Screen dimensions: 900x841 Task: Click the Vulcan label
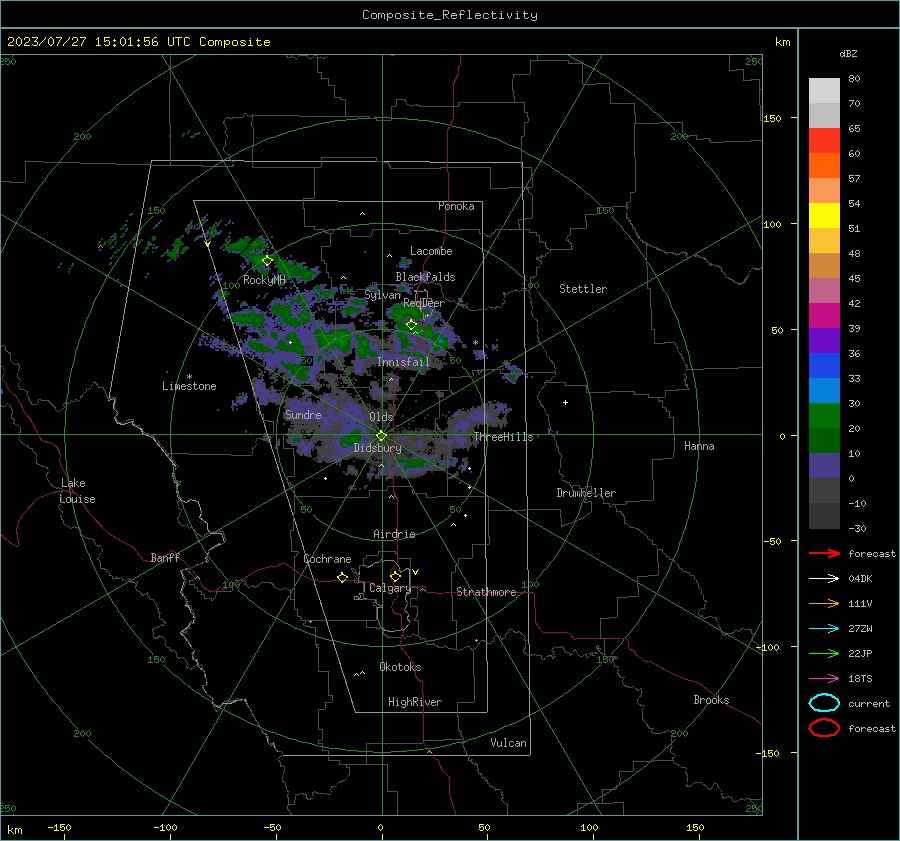(x=508, y=743)
